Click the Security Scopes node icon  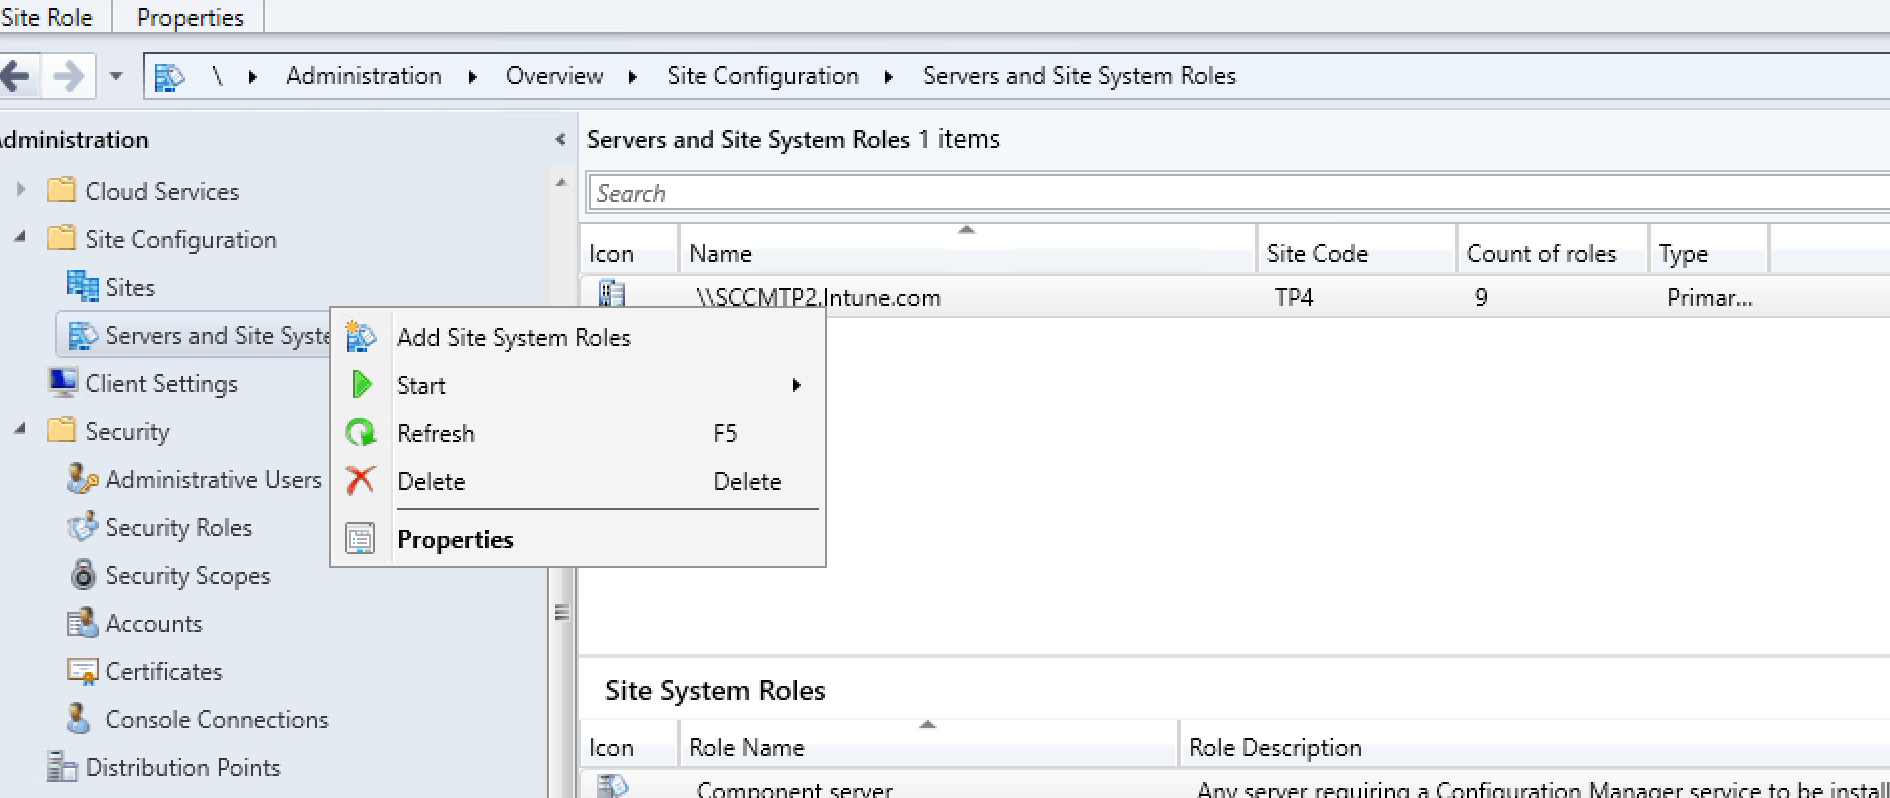tap(84, 575)
